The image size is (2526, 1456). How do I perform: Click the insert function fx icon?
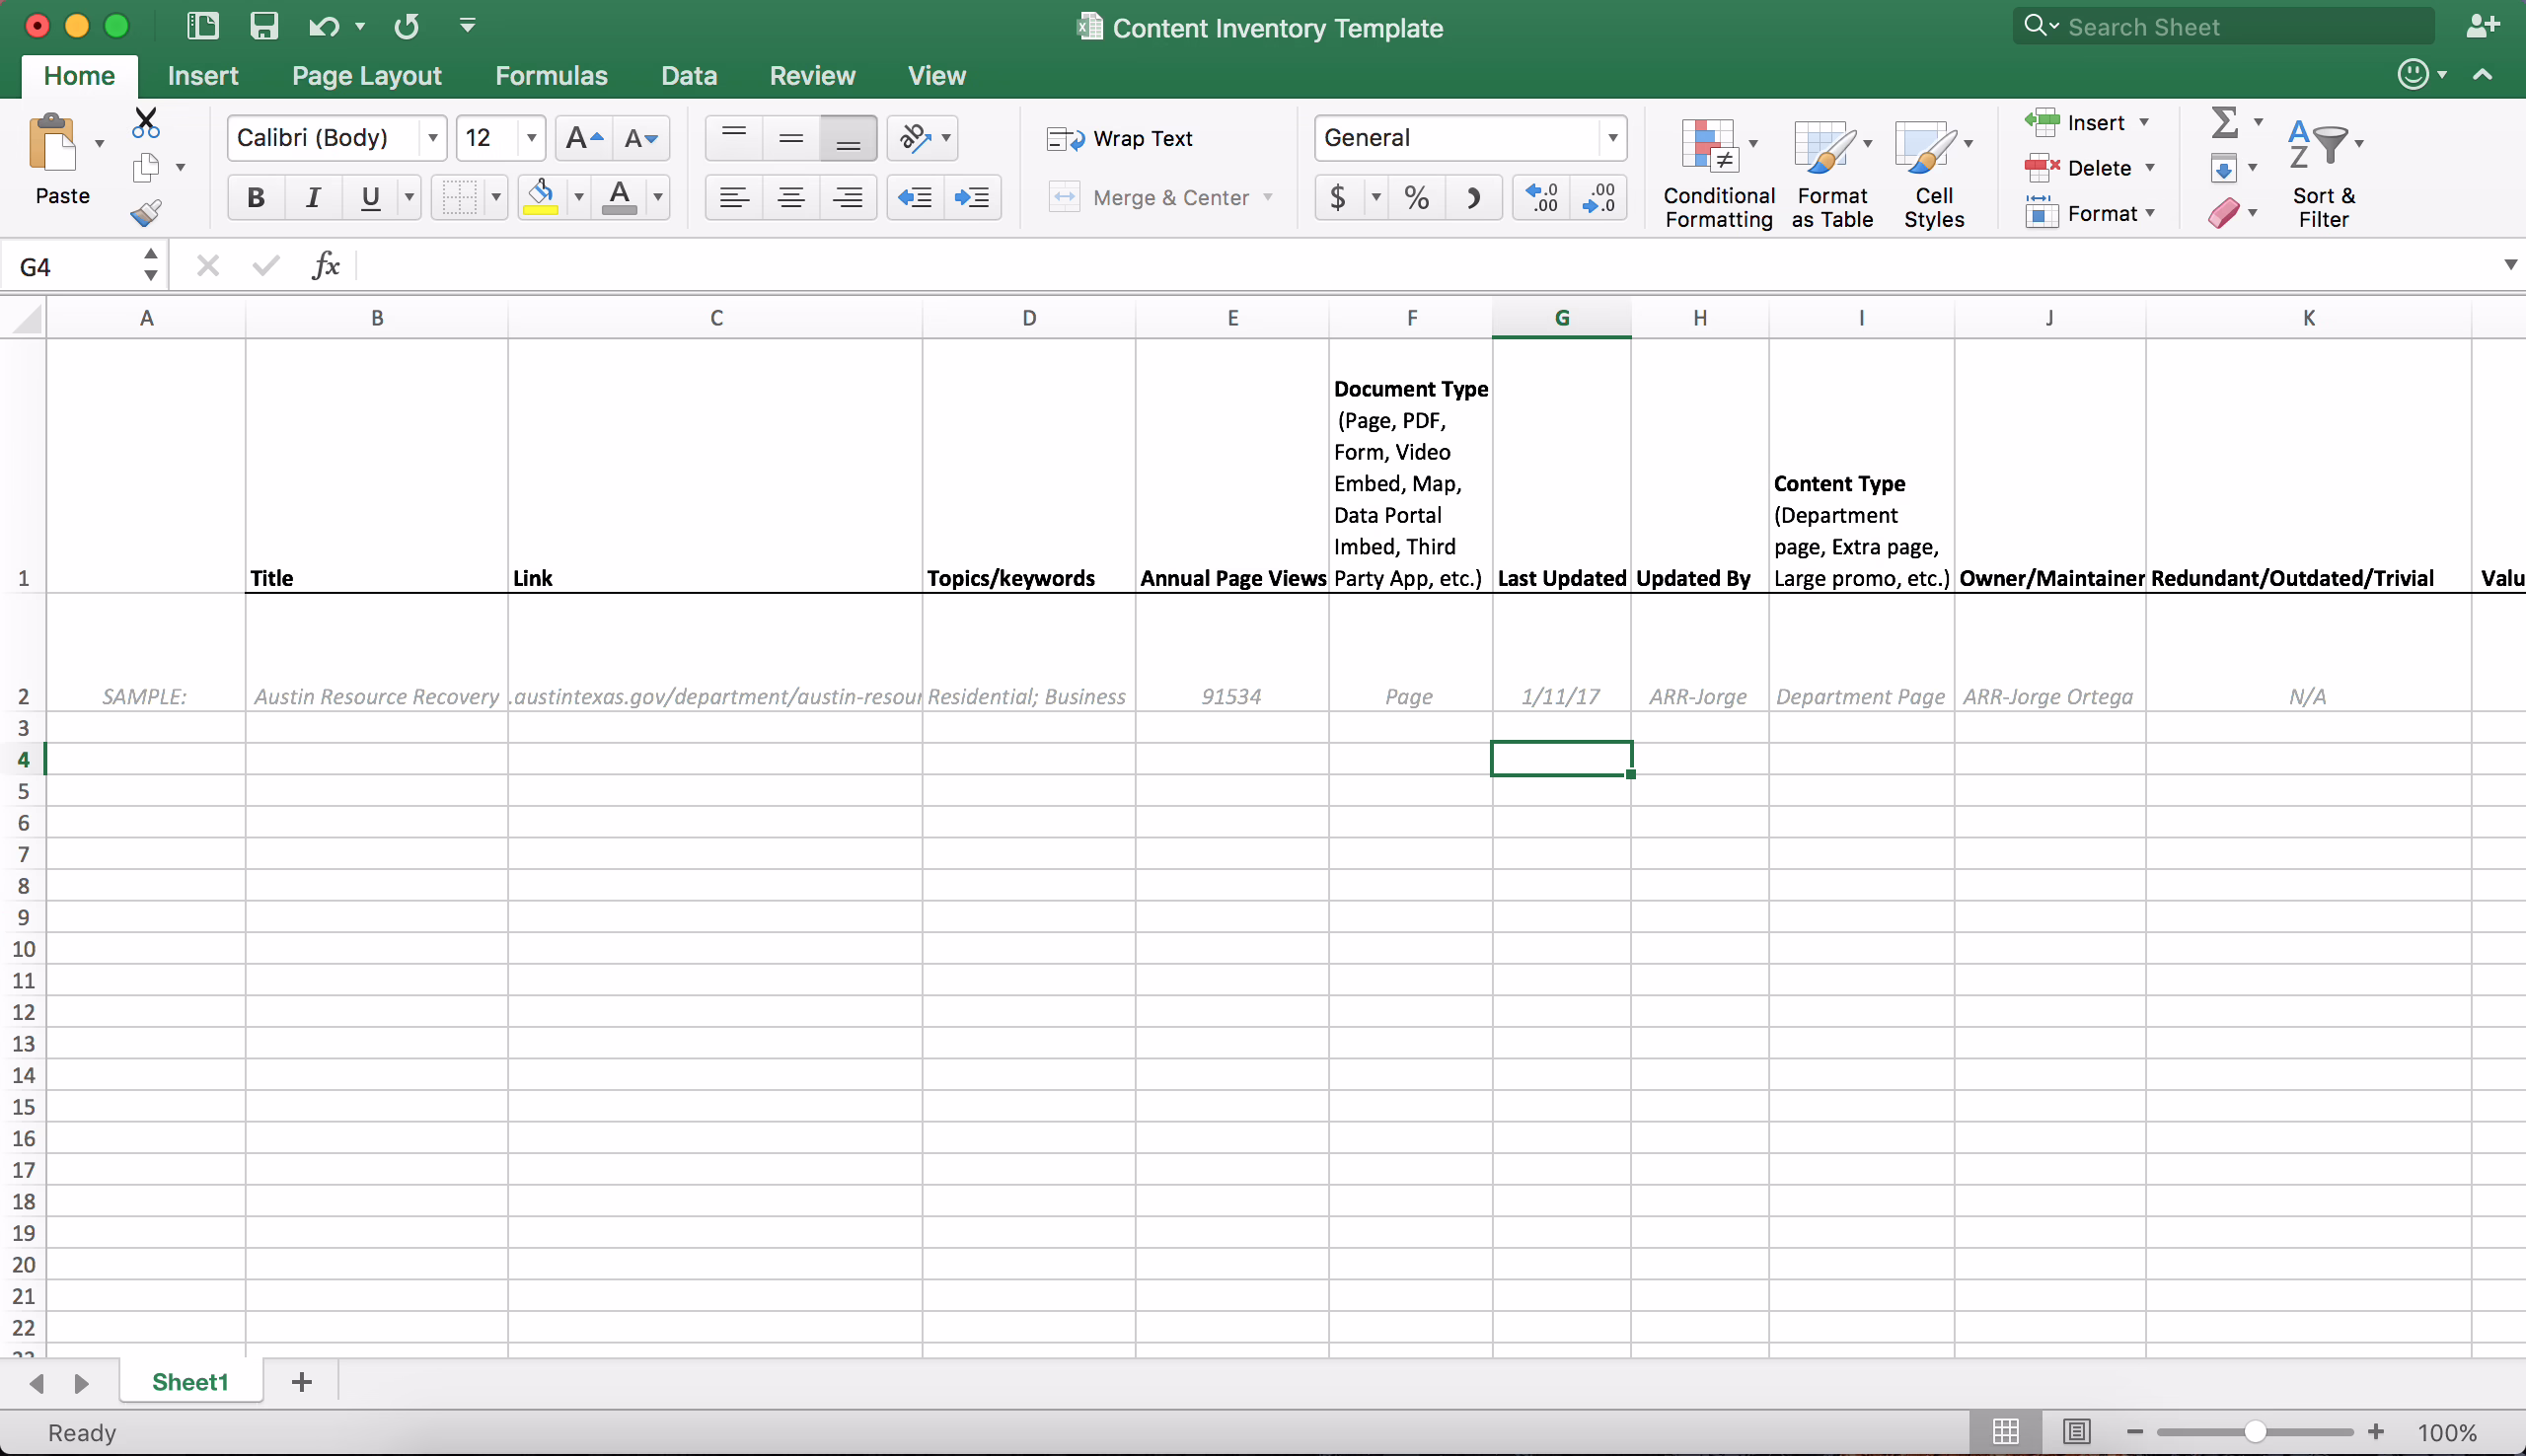tap(326, 266)
